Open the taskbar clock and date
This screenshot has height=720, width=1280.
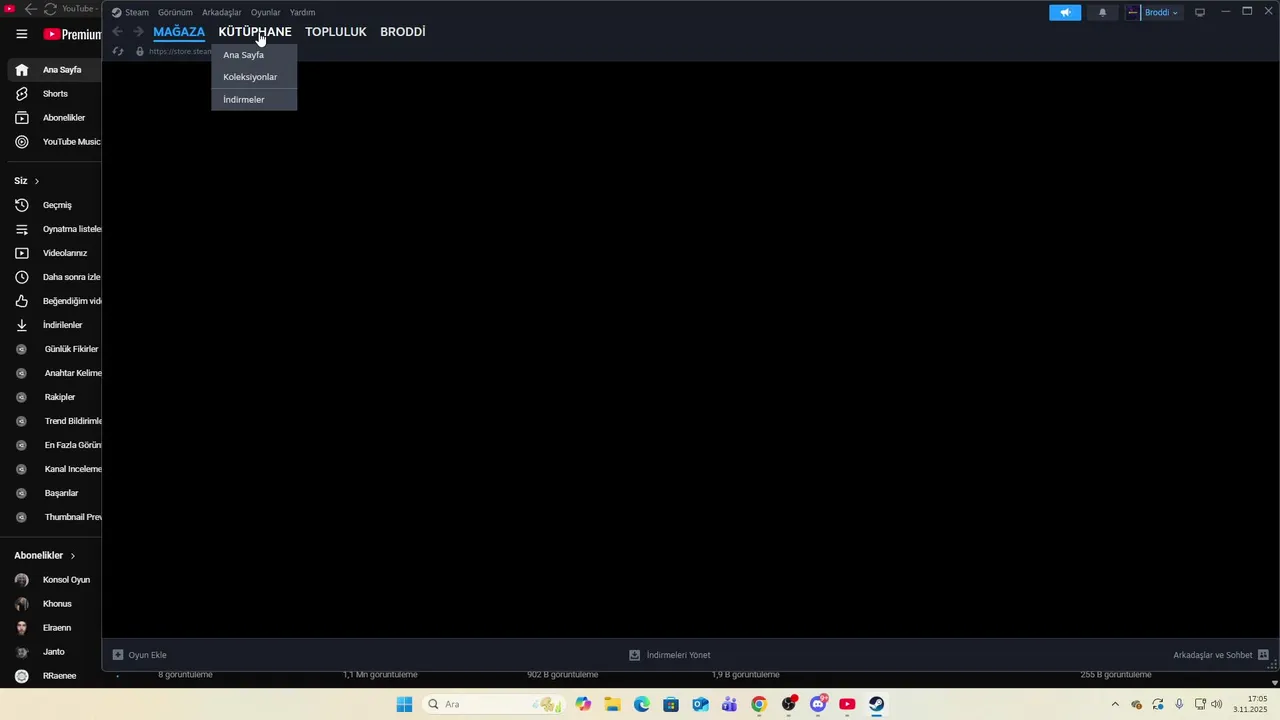(1250, 704)
